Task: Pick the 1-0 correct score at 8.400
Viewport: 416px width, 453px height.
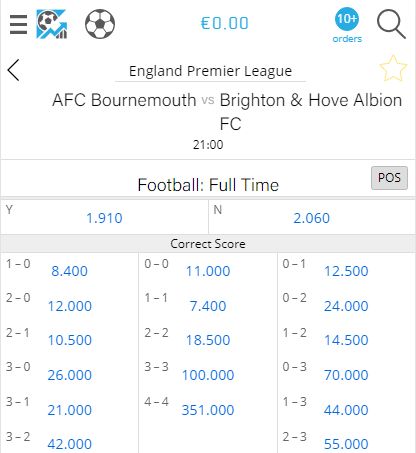Action: (x=70, y=271)
